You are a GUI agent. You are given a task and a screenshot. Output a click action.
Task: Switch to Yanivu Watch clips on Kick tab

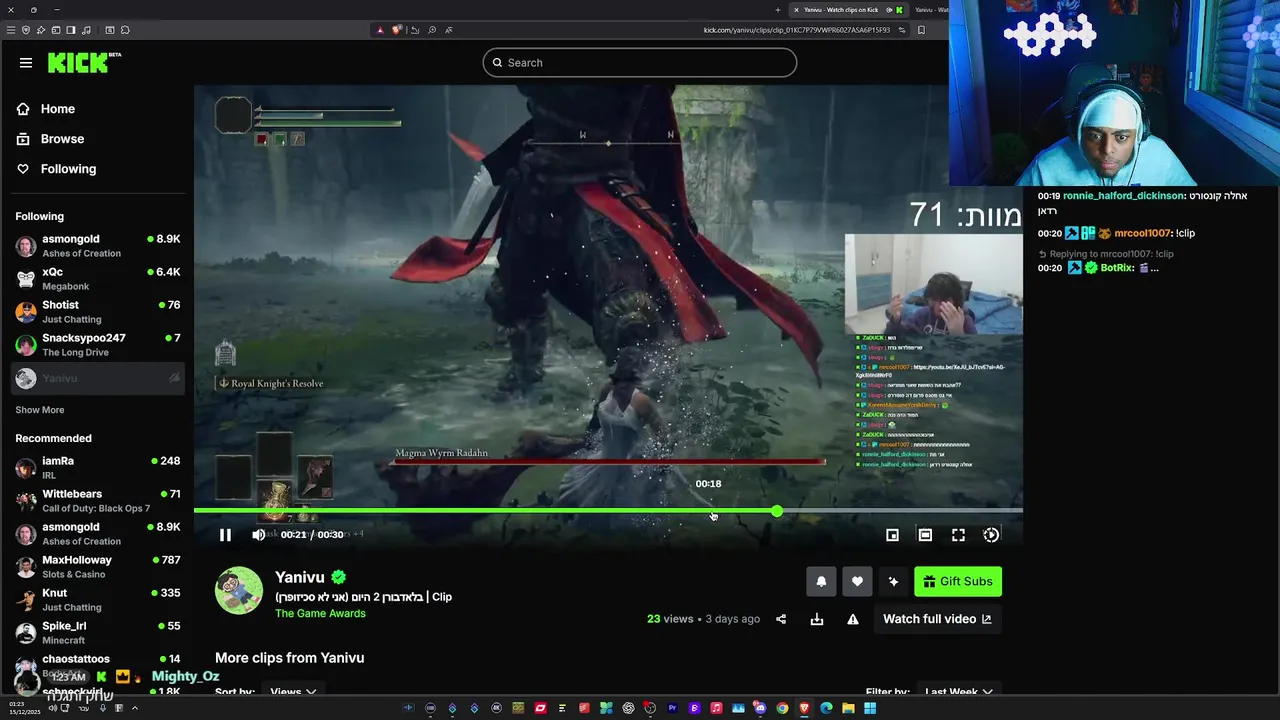pos(848,10)
